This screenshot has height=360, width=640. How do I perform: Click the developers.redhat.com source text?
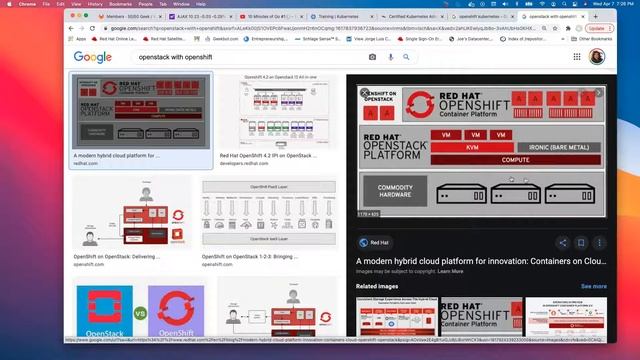pyautogui.click(x=244, y=163)
